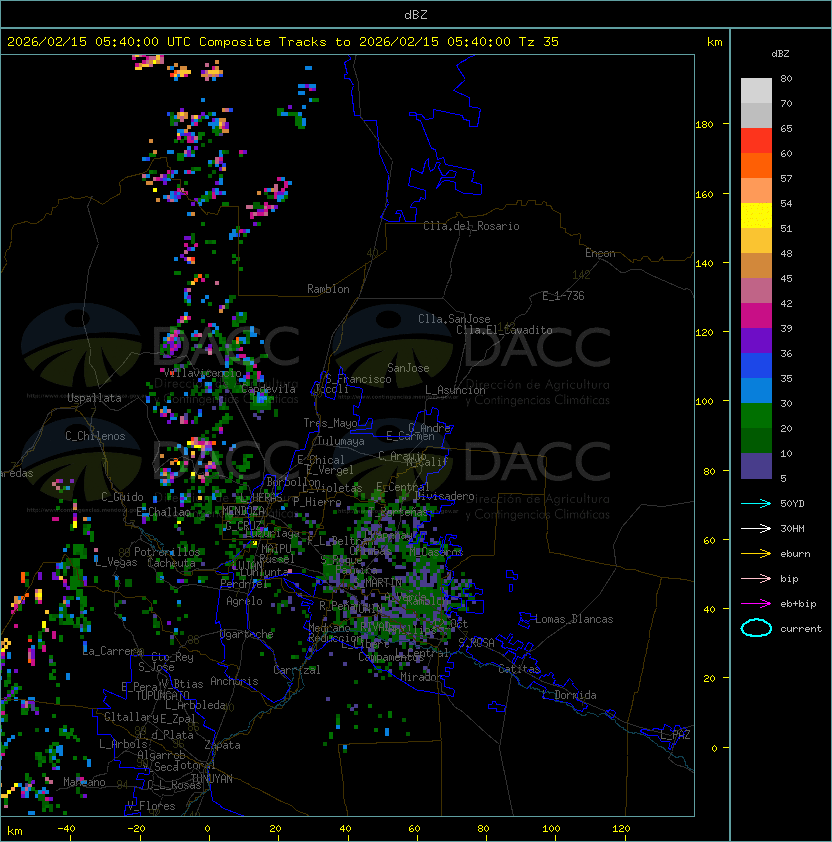
Task: Pick the orange swatch between 60 and 57
Action: 756,165
